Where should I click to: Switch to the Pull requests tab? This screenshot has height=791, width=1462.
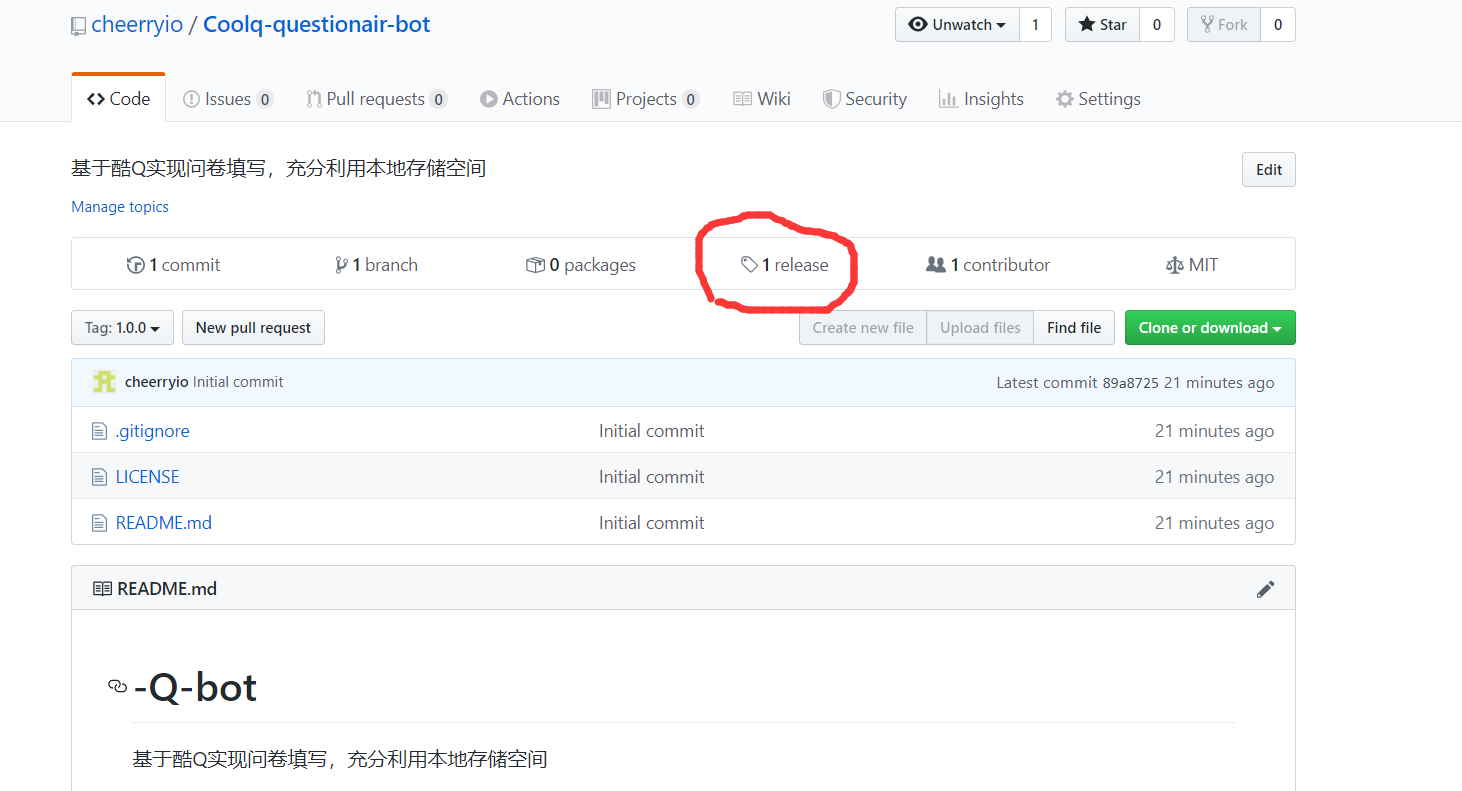376,99
